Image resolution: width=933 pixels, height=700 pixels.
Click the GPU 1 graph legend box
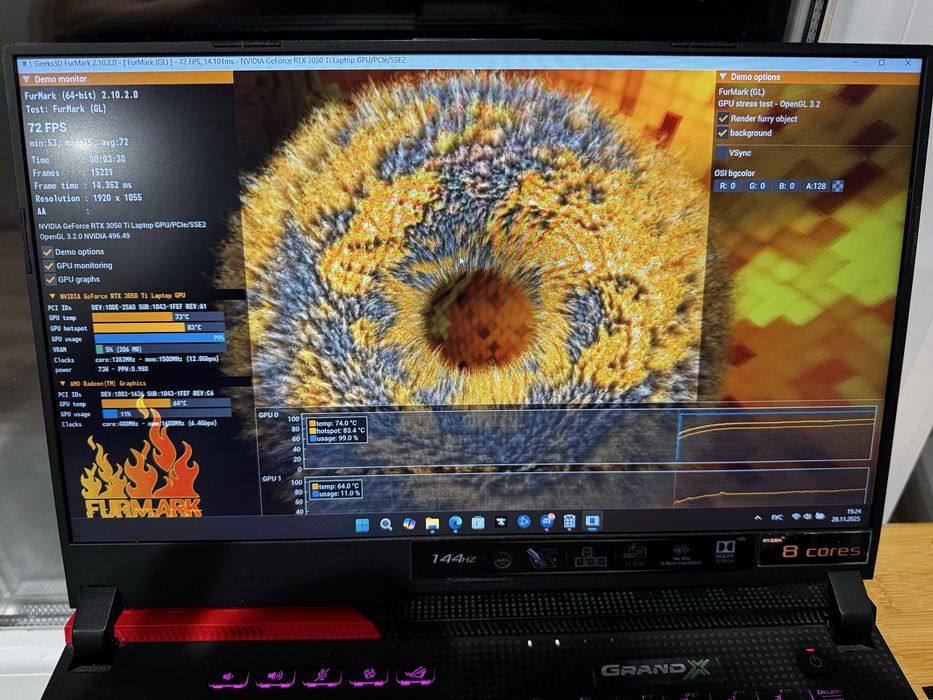point(336,490)
